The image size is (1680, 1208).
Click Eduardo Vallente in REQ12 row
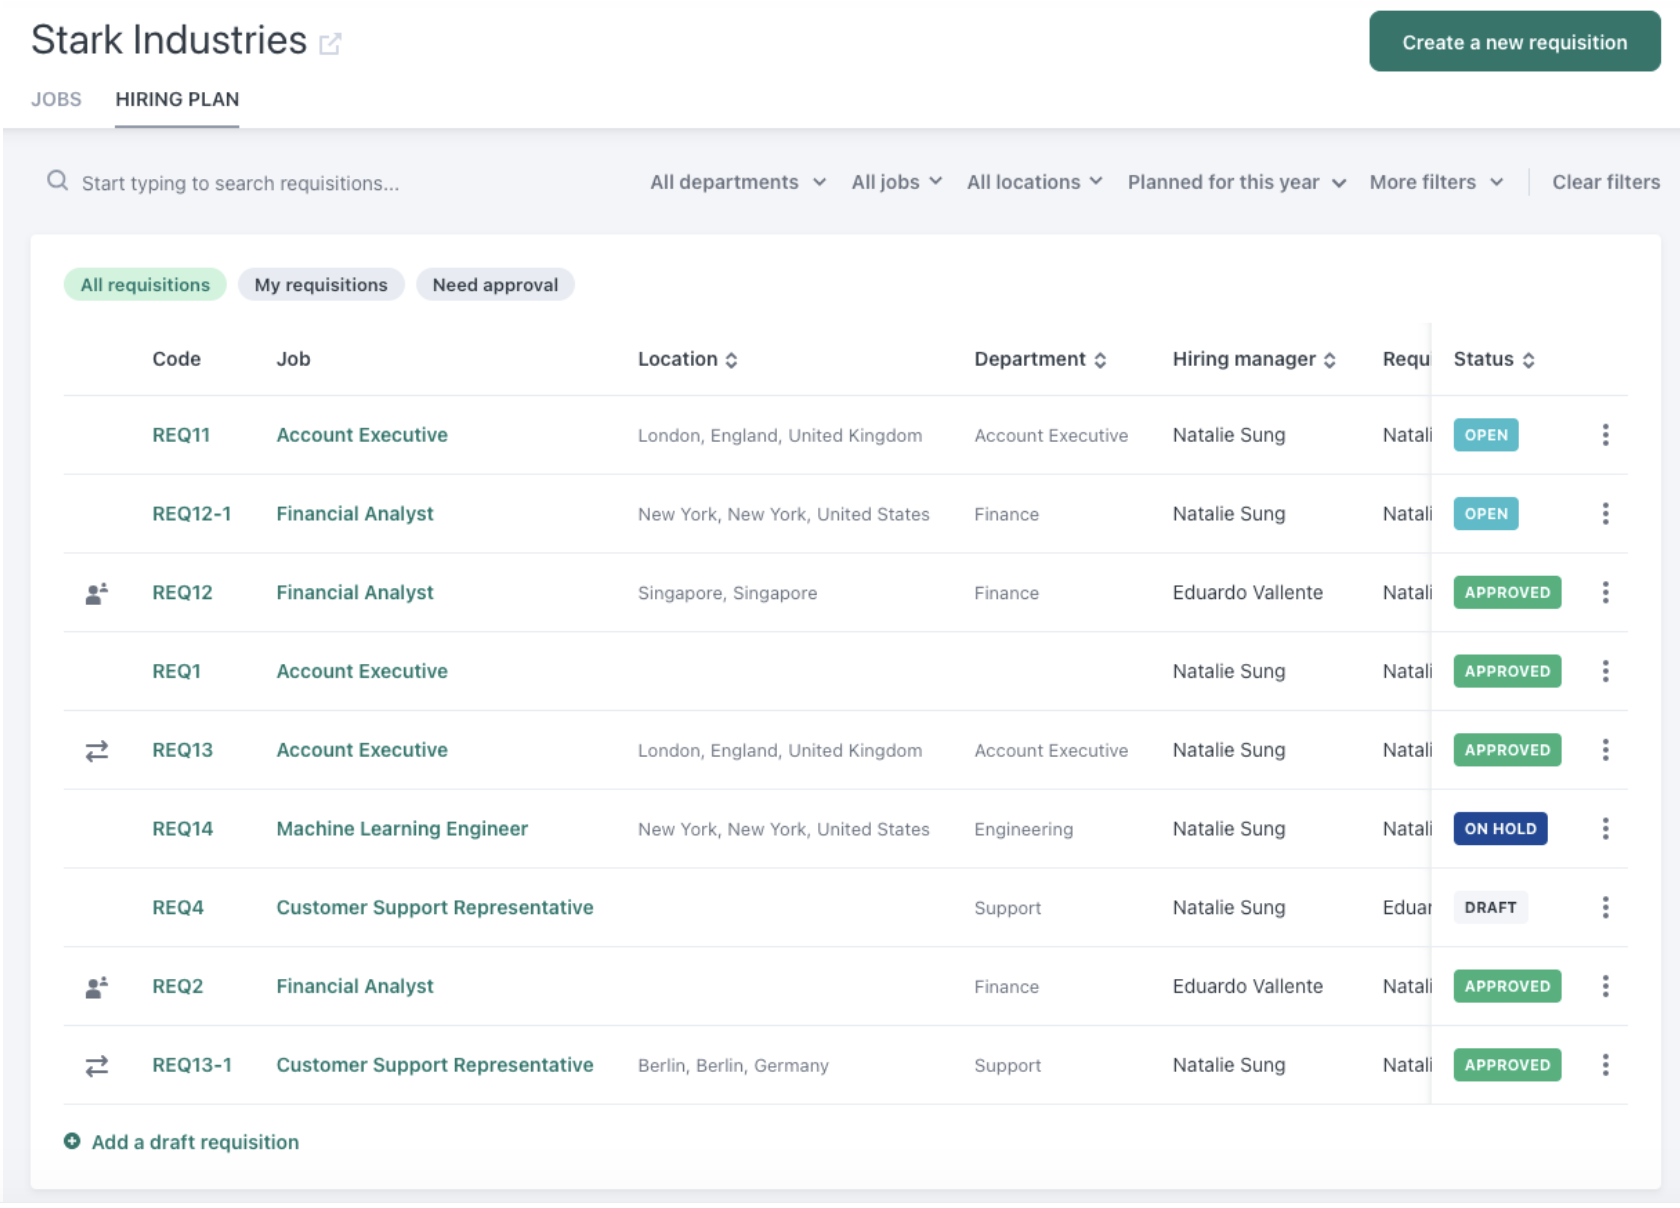pos(1247,593)
